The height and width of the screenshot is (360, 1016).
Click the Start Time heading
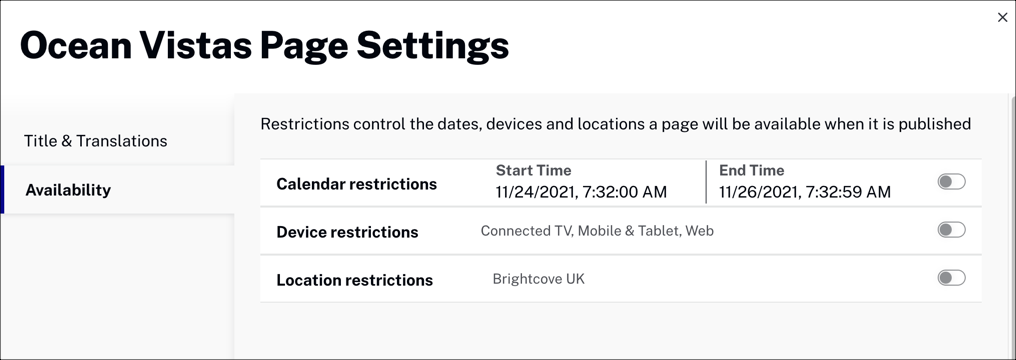tap(533, 170)
